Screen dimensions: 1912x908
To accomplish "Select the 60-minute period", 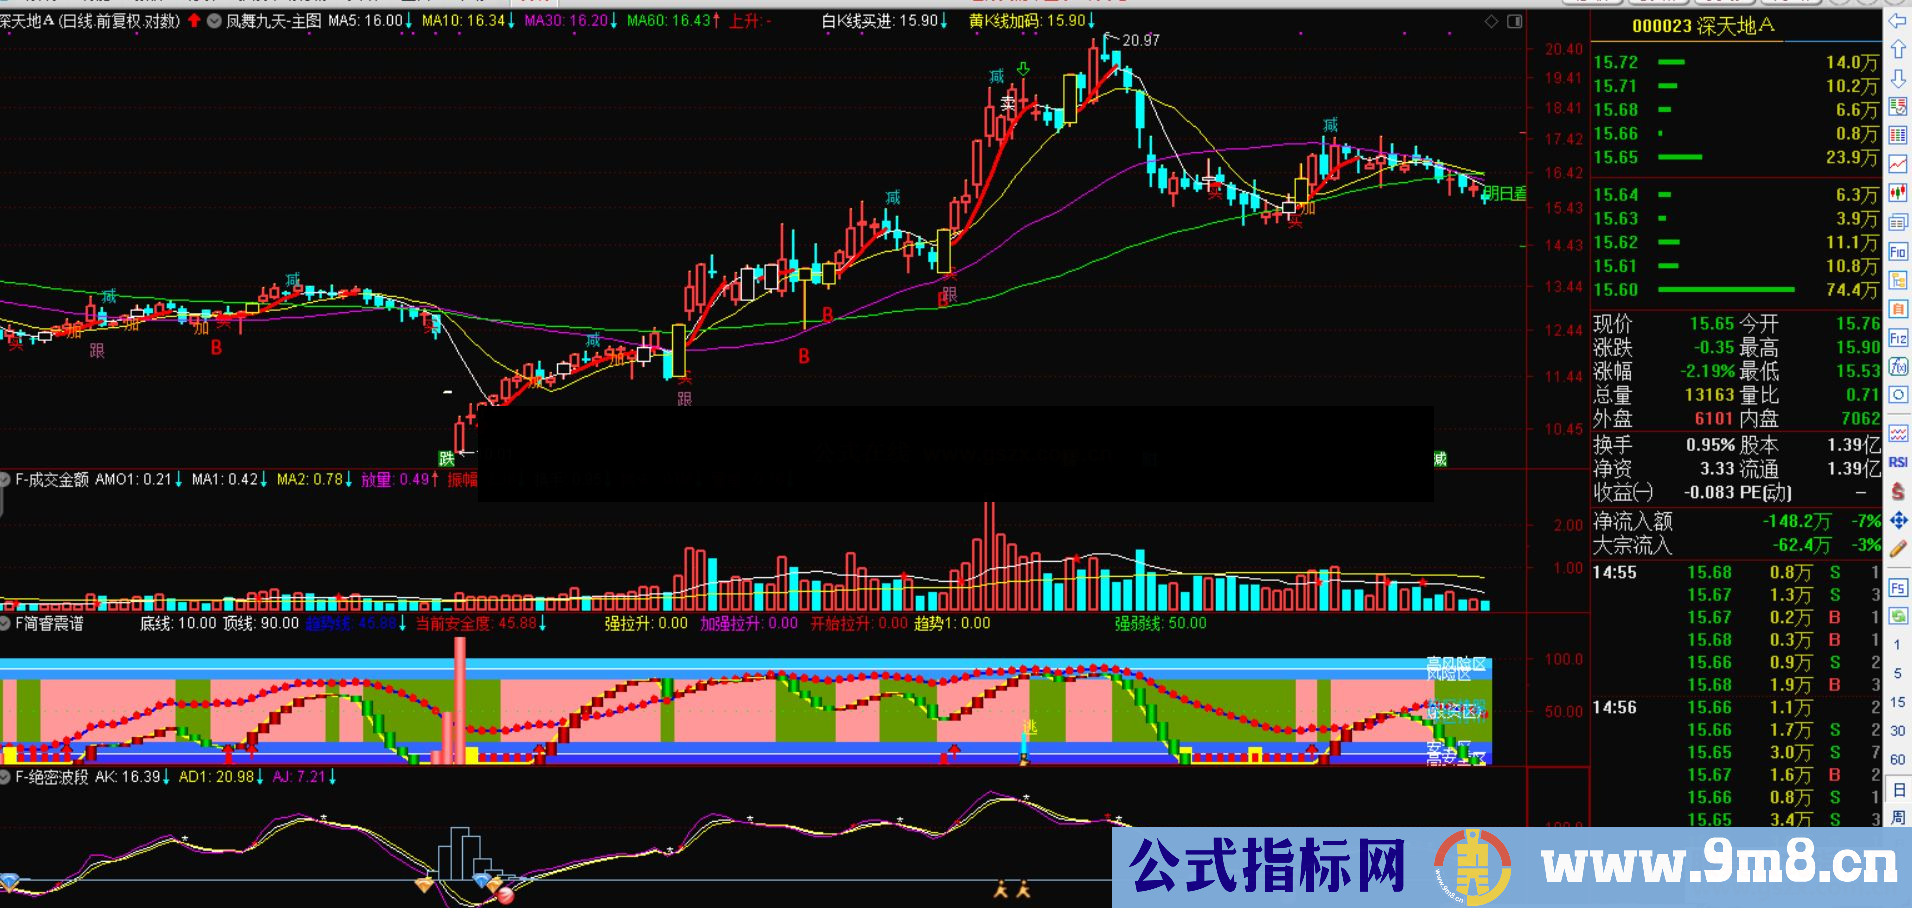I will pos(1897,760).
